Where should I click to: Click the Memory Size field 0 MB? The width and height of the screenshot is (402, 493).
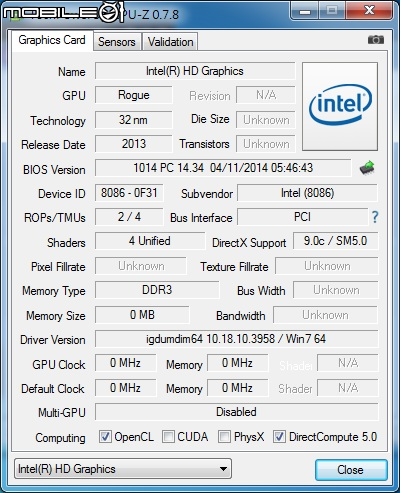pyautogui.click(x=142, y=315)
